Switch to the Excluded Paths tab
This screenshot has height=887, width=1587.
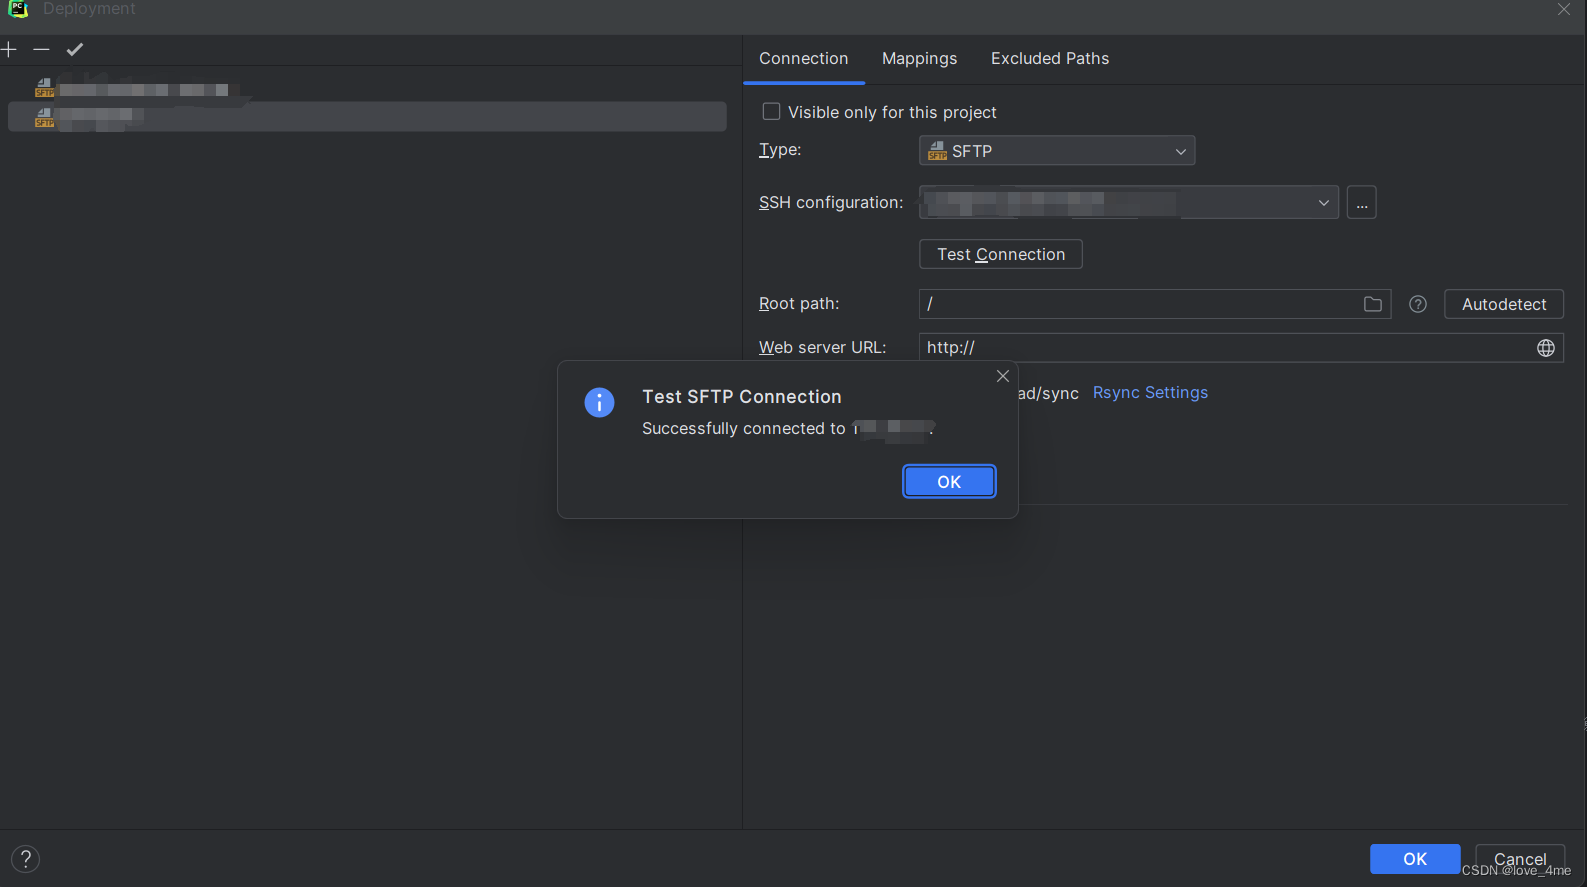(1050, 59)
